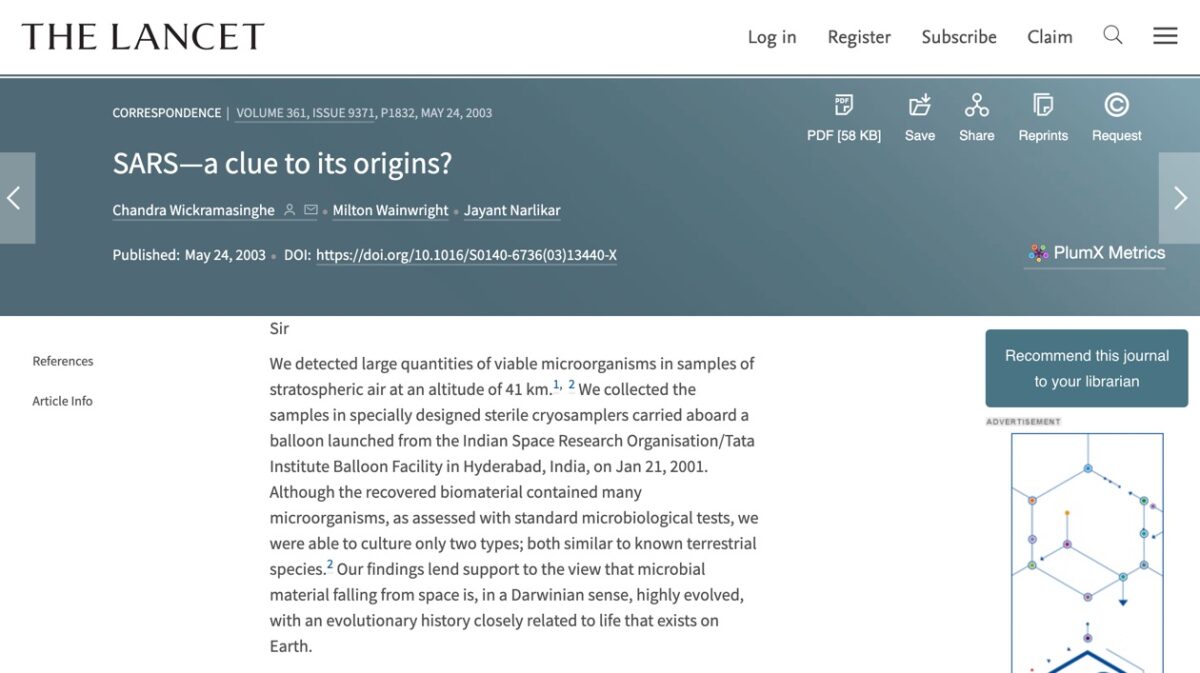Open the Register link in header
This screenshot has width=1200, height=673.
tap(859, 37)
